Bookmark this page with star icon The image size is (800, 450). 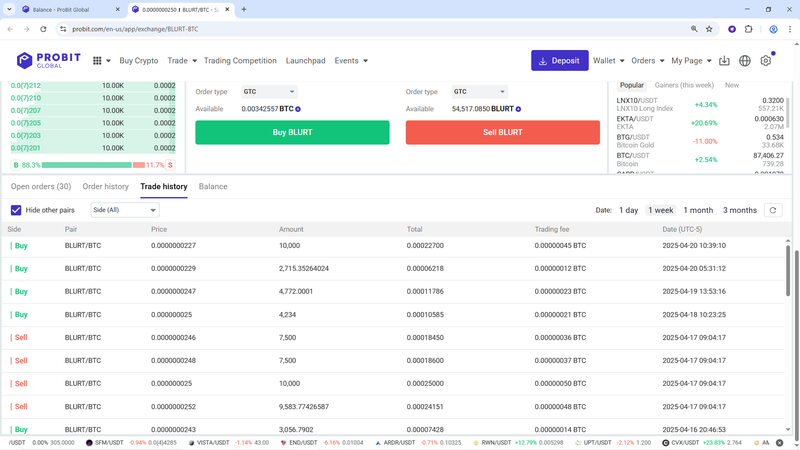point(709,29)
